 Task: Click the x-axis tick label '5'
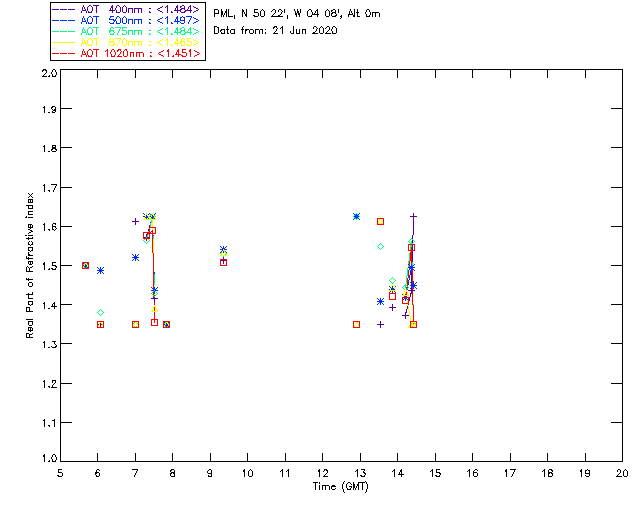click(60, 473)
